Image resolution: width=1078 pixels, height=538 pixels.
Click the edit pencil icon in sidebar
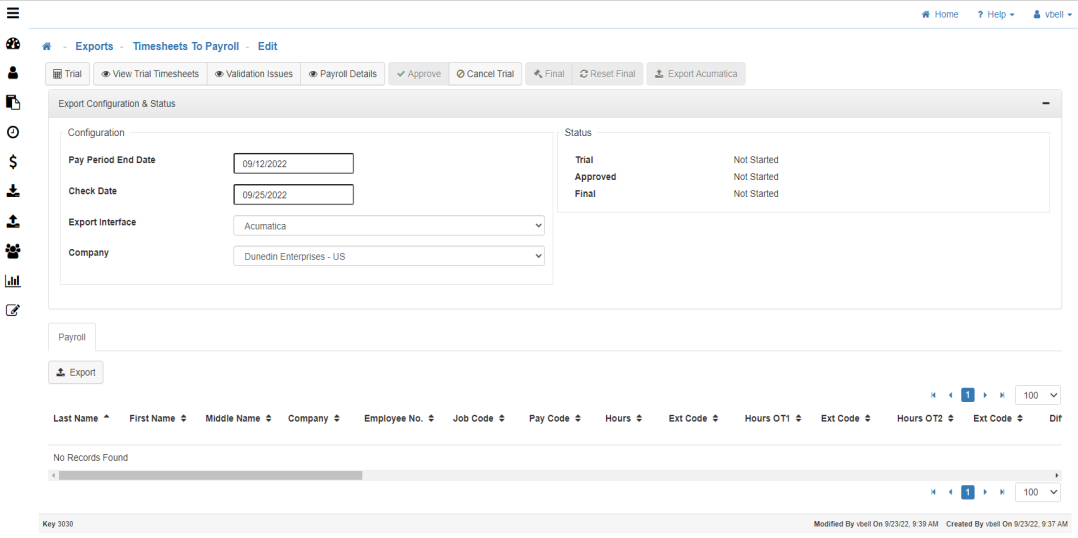(13, 310)
